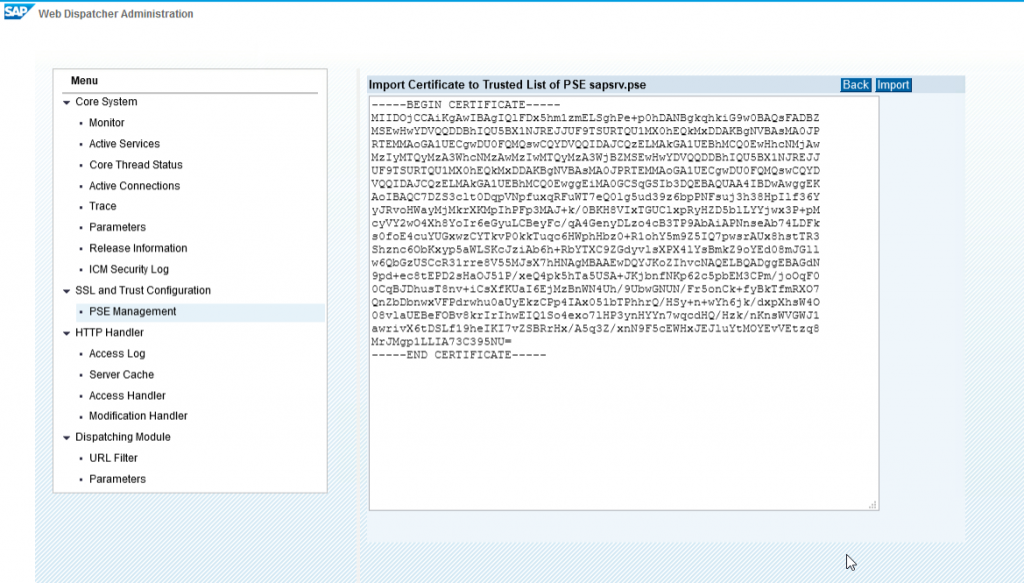Go to Access Handler
The image size is (1024, 583).
coord(127,396)
